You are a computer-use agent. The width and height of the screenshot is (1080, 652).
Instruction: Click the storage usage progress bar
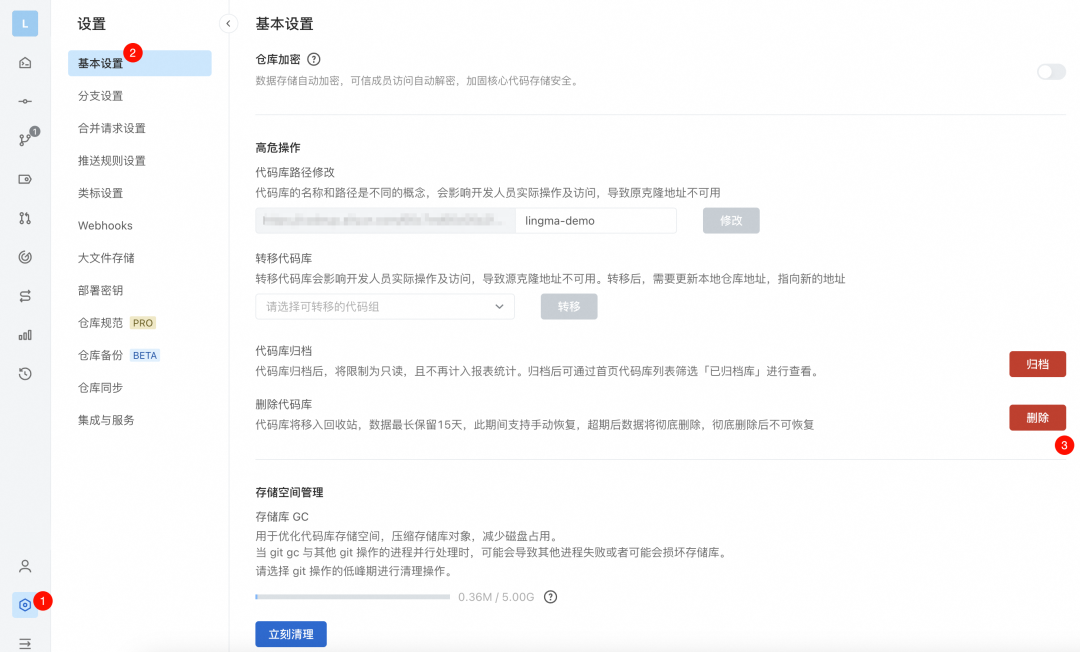[x=352, y=597]
